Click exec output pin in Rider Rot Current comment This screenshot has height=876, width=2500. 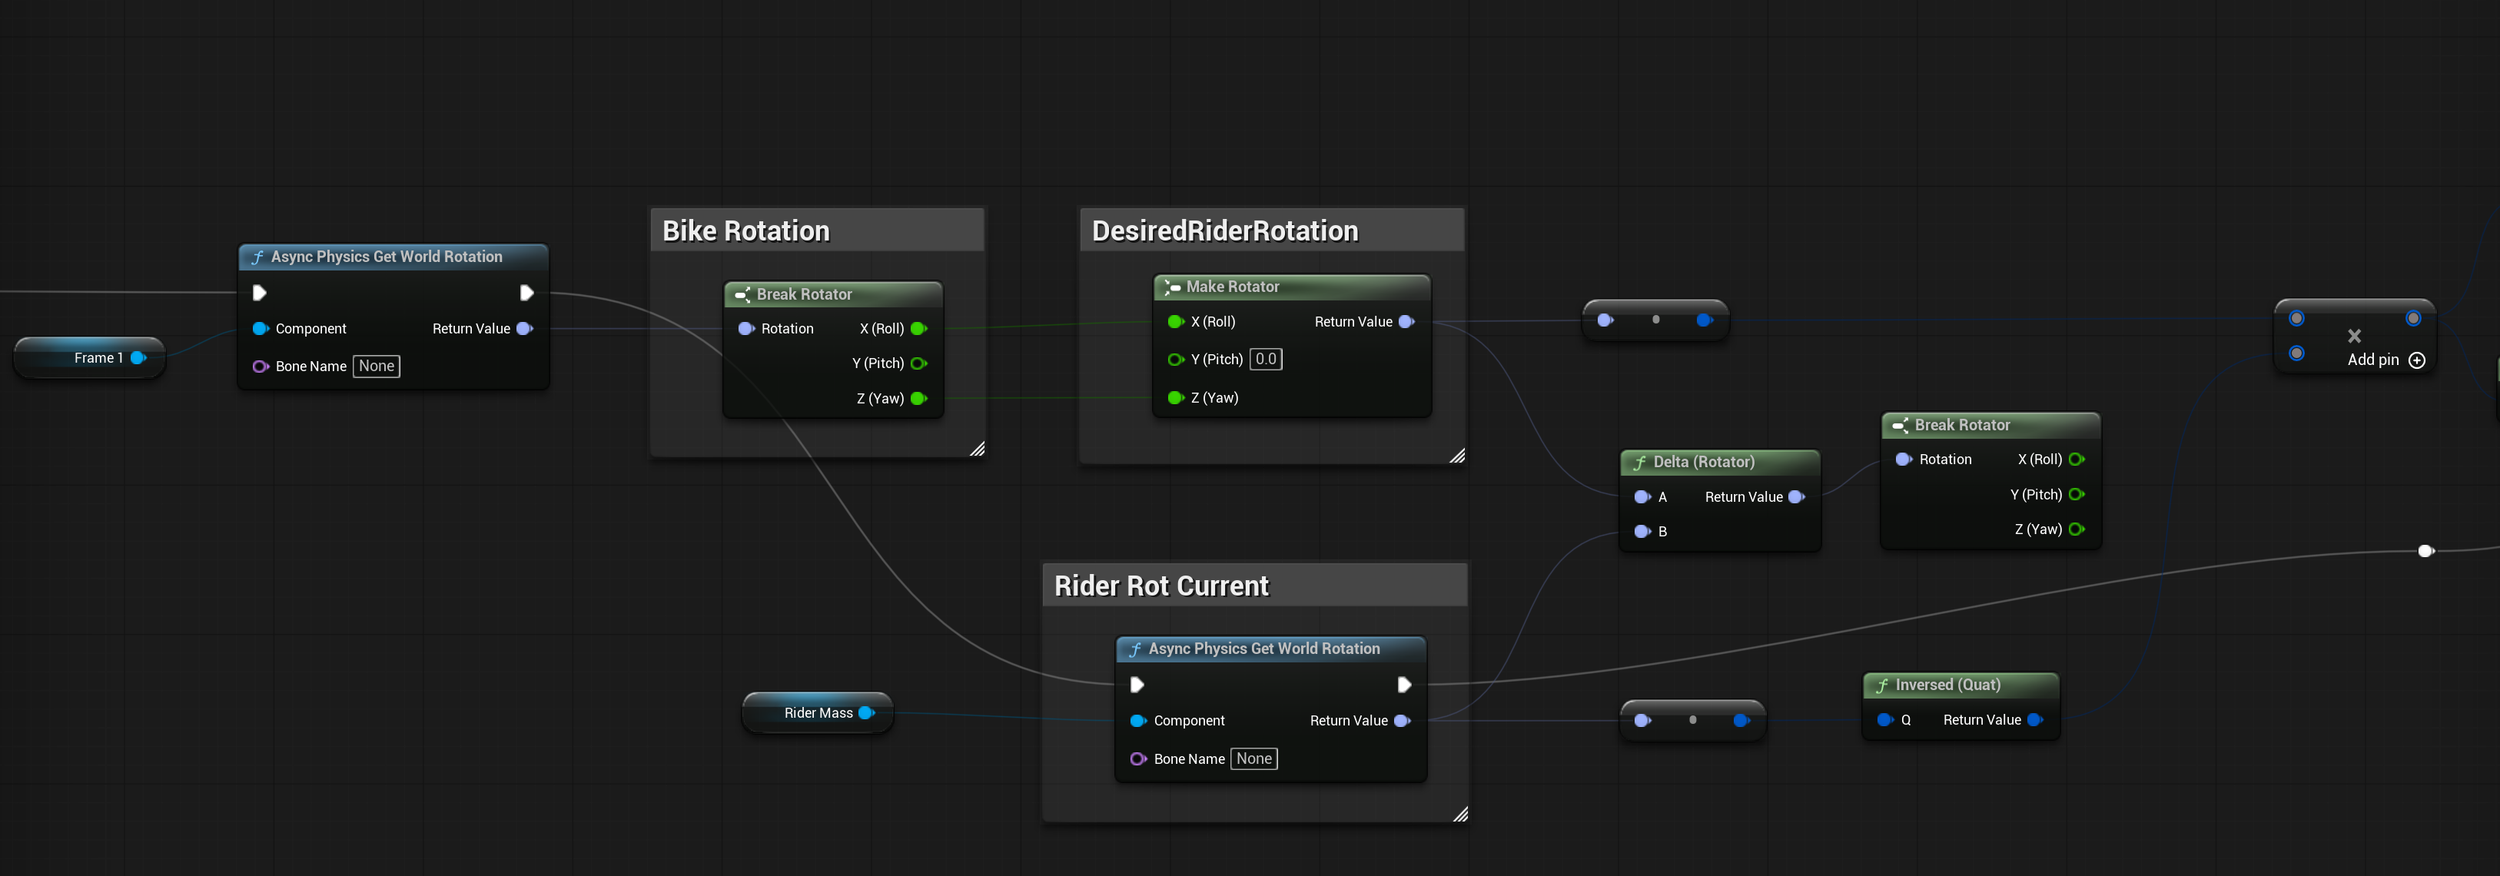1405,685
